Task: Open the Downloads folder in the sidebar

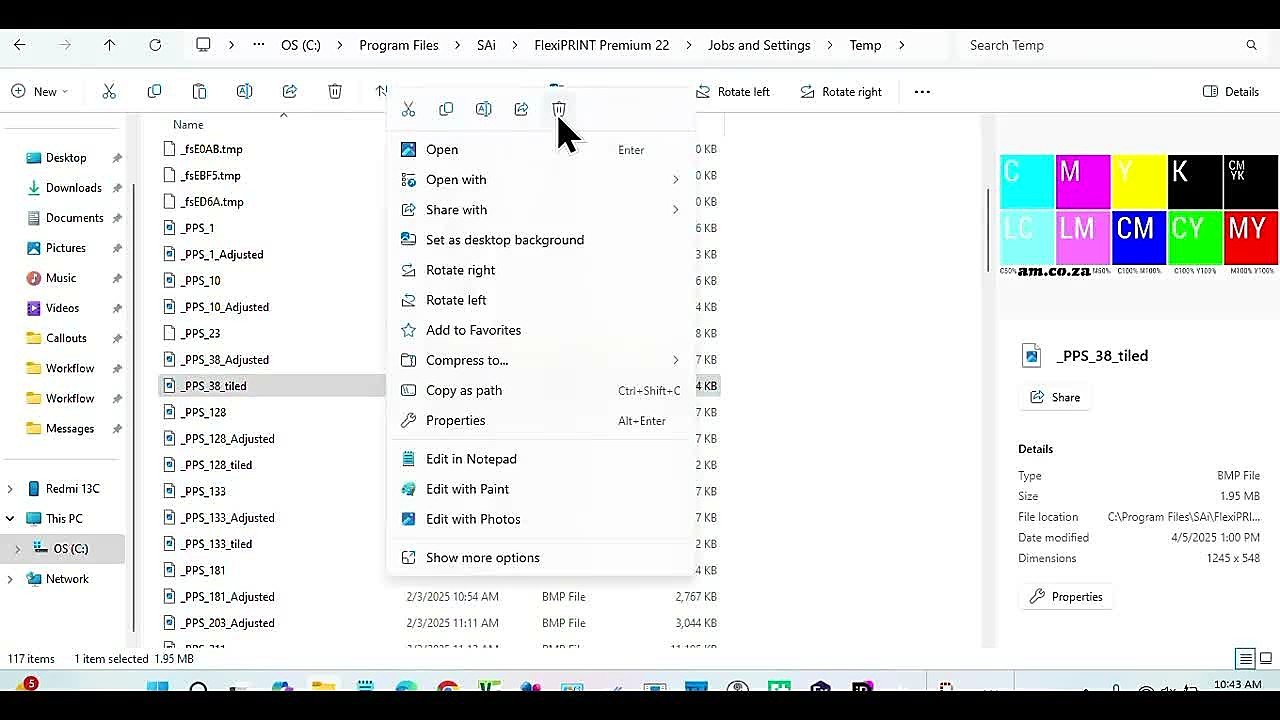Action: click(x=73, y=188)
